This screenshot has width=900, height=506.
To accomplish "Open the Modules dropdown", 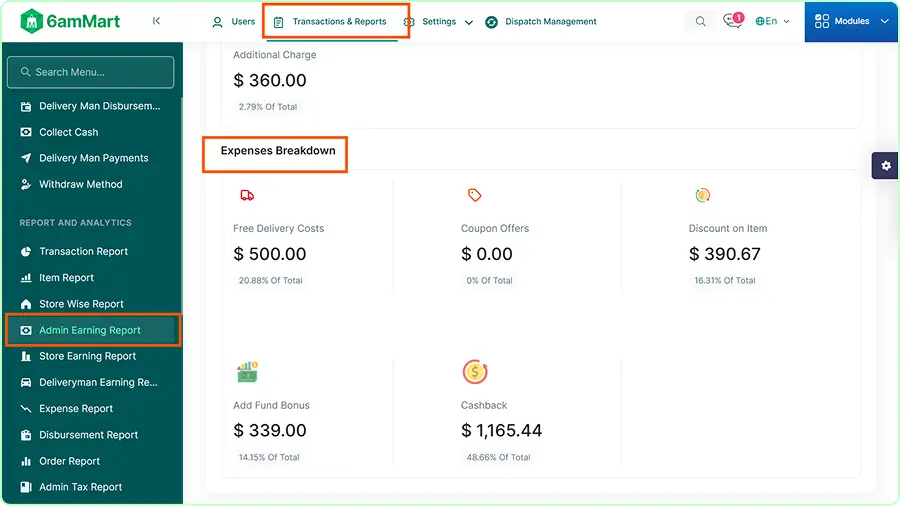I will click(x=852, y=21).
